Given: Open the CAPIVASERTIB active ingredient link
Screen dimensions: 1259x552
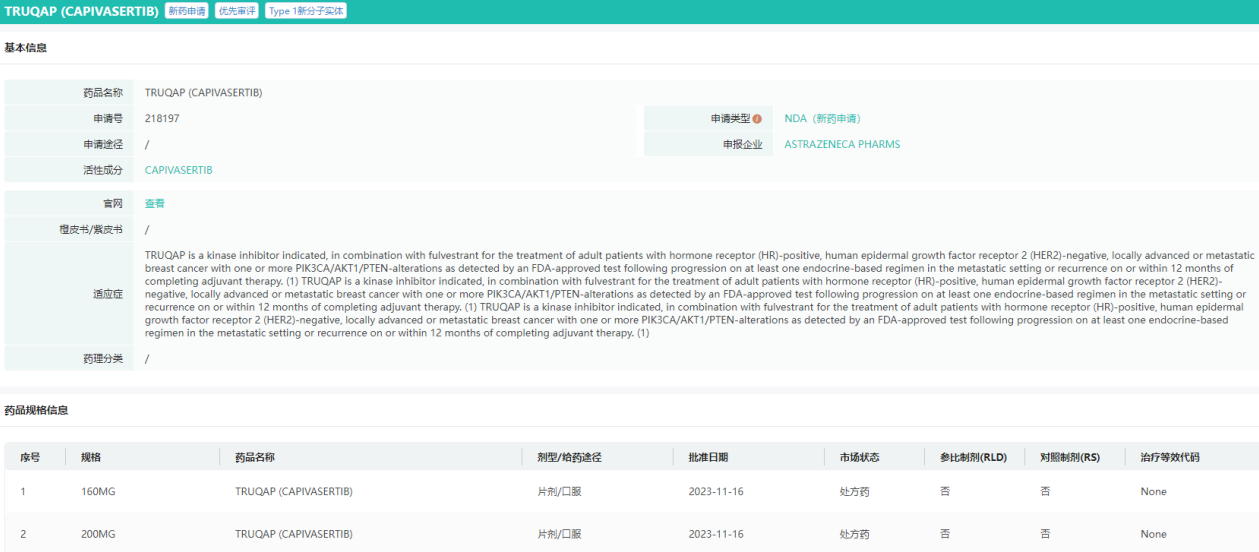Looking at the screenshot, I should [178, 170].
